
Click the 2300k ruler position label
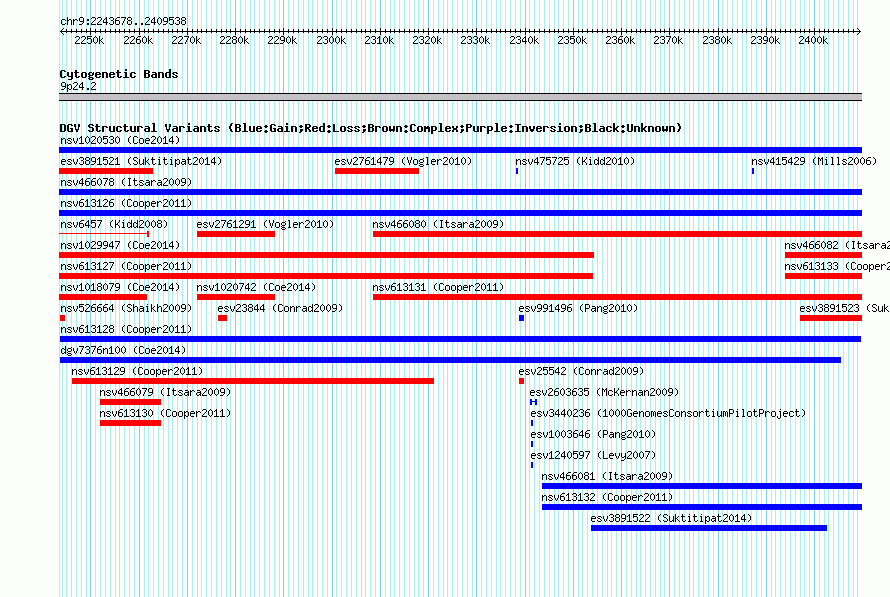pyautogui.click(x=331, y=40)
